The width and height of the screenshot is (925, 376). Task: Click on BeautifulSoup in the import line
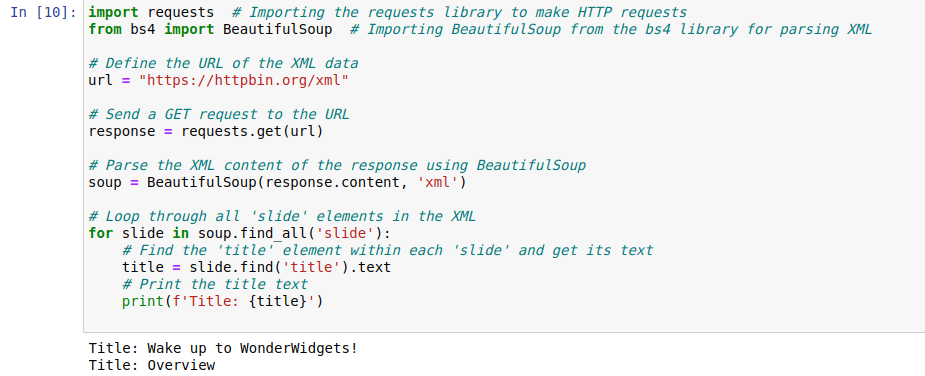click(x=277, y=30)
